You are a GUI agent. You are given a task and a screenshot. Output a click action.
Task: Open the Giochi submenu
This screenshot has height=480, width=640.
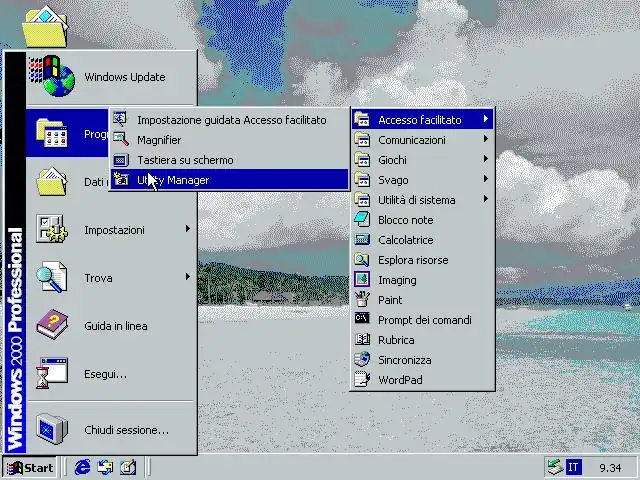[422, 160]
